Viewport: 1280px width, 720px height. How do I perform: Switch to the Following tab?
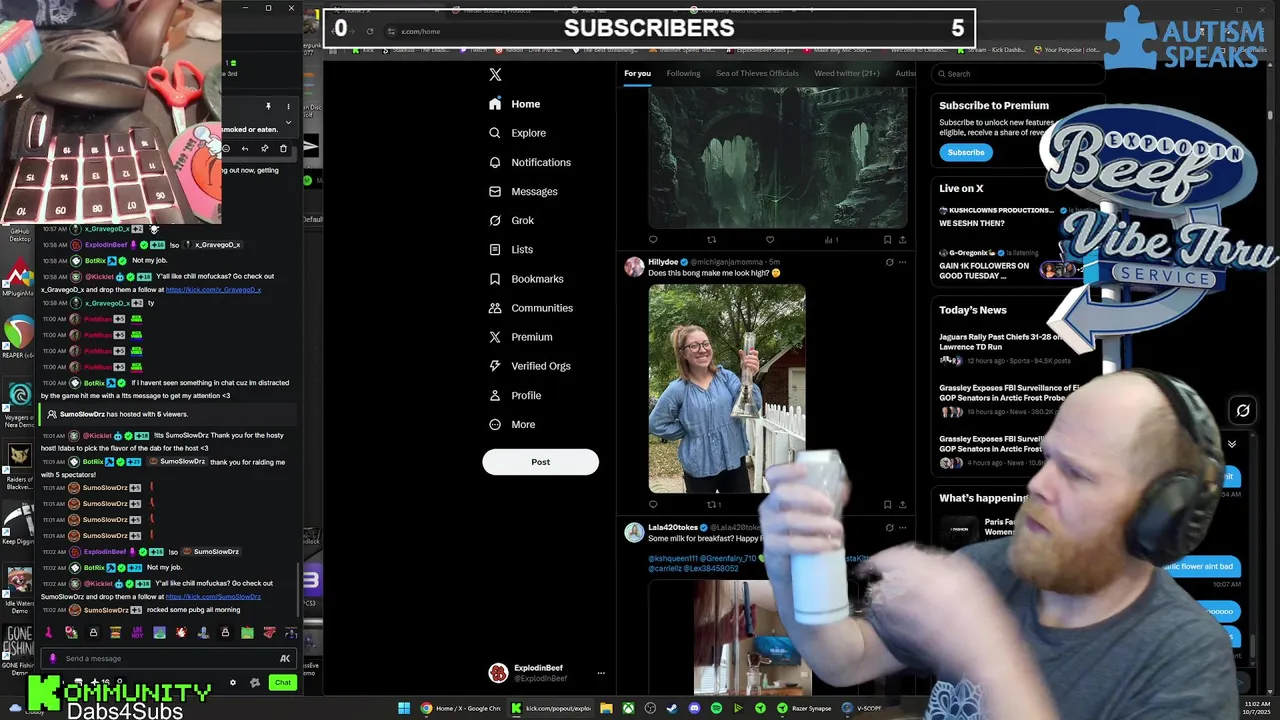point(683,73)
